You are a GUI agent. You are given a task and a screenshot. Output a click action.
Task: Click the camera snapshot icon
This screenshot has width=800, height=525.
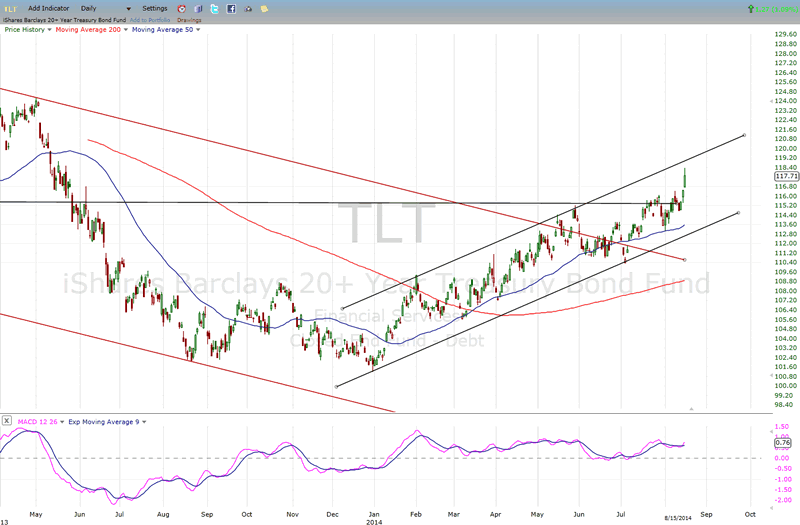248,8
